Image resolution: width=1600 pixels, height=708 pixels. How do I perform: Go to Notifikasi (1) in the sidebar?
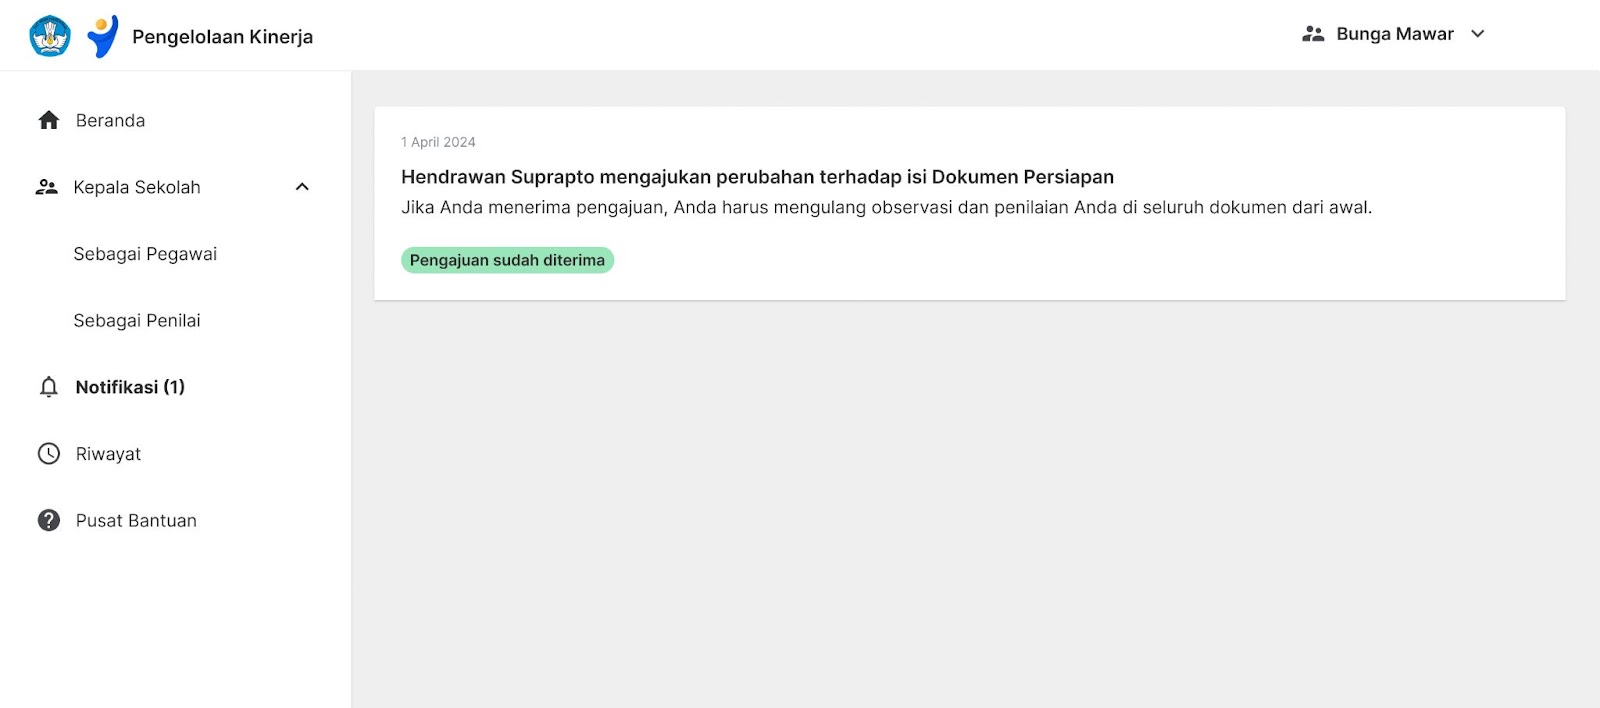tap(130, 387)
